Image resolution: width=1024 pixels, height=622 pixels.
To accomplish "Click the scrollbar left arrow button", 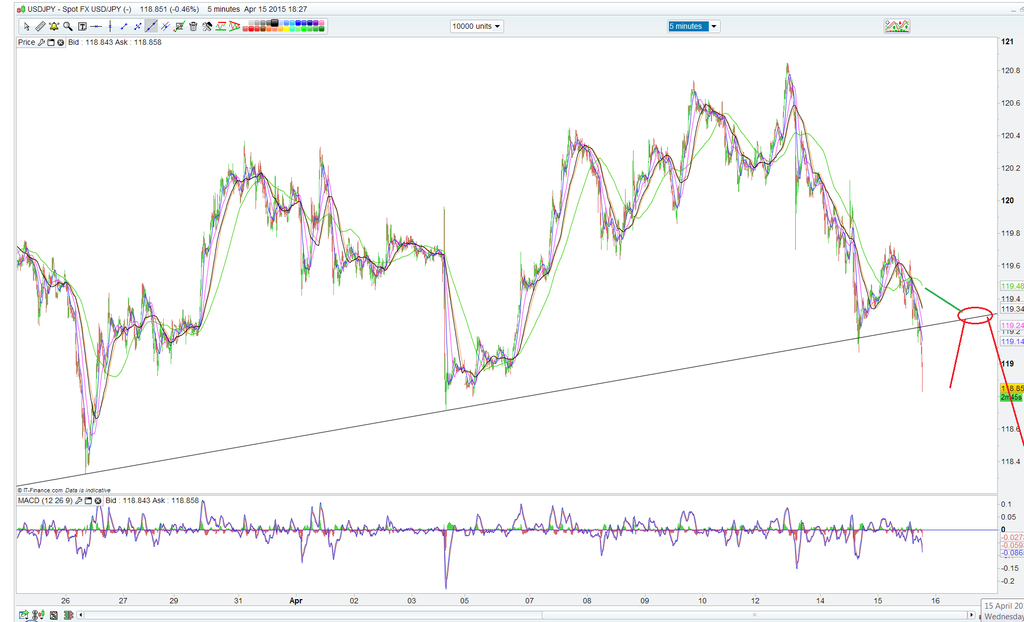I will pyautogui.click(x=80, y=615).
